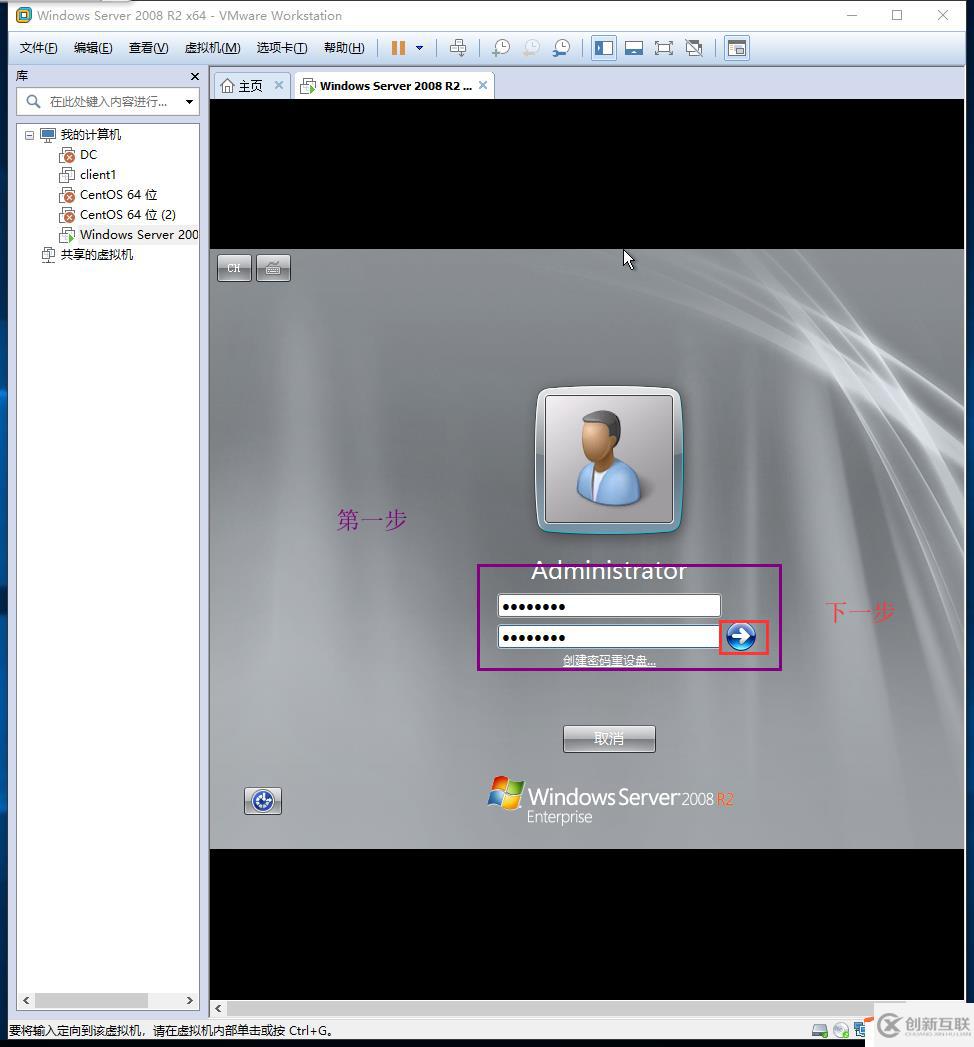Open the snapshot manager
Screen dimensions: 974x1047
tap(561, 48)
